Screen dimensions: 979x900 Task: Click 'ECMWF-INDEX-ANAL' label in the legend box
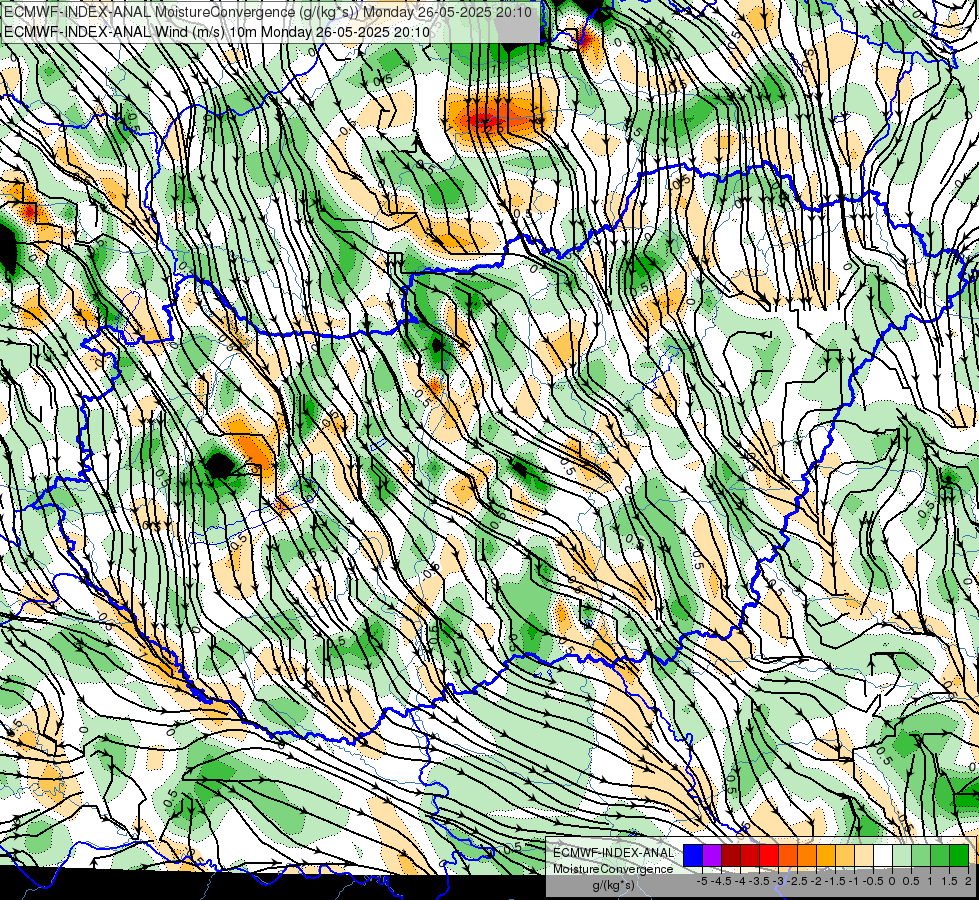coord(613,853)
